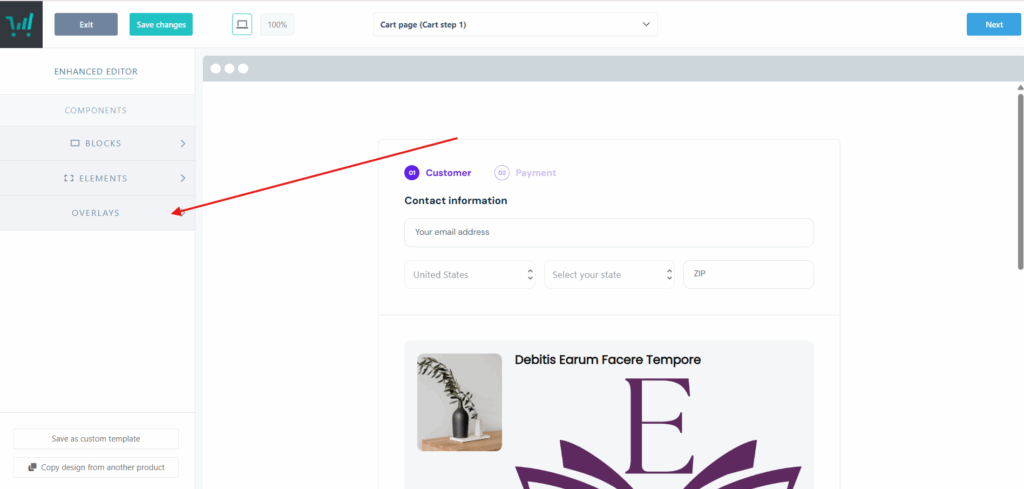This screenshot has width=1024, height=489.
Task: Switch to the Customer step label
Action: 448,173
